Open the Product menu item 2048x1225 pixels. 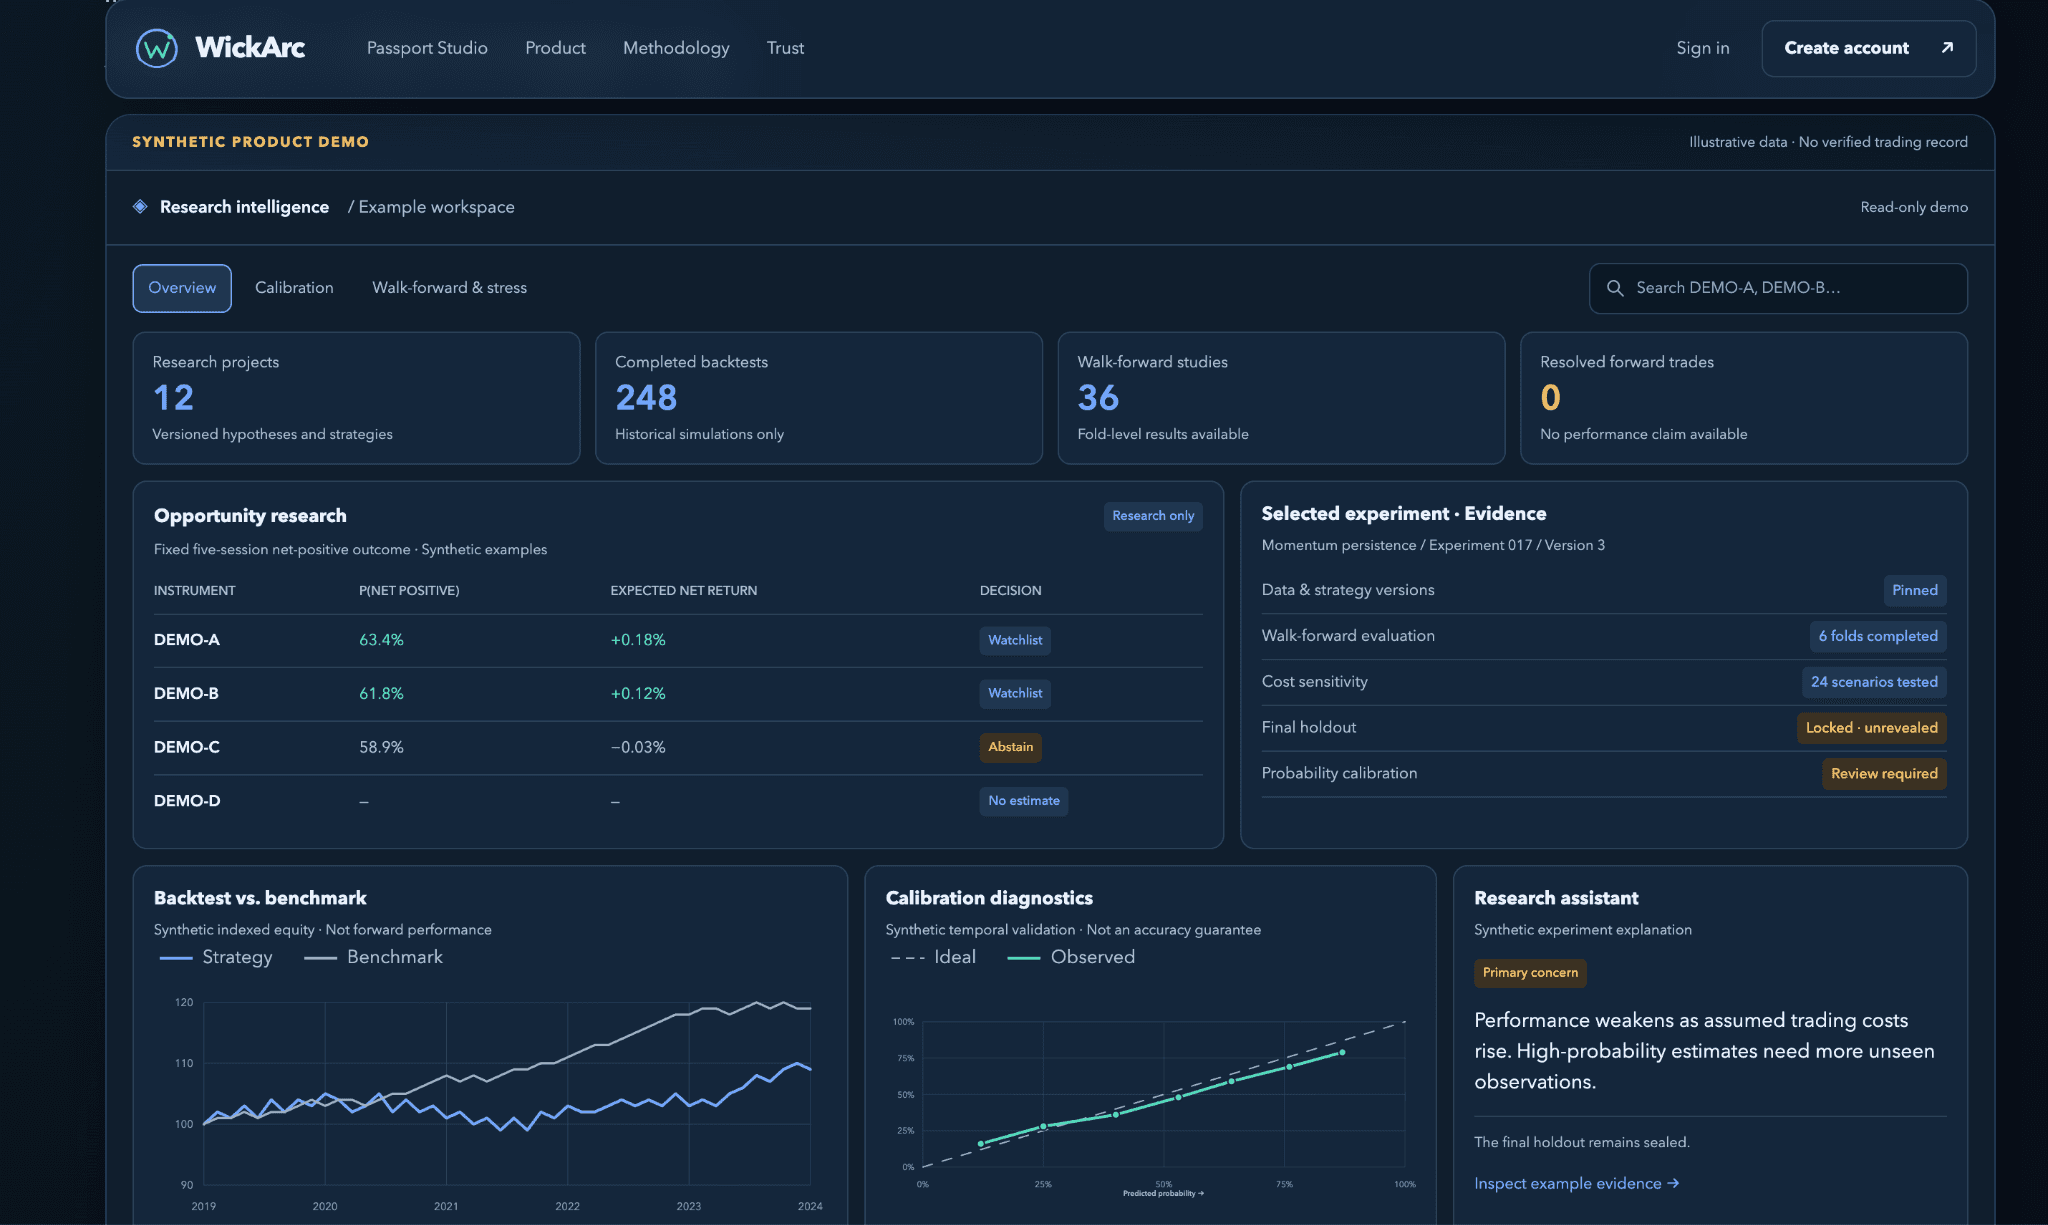tap(555, 48)
